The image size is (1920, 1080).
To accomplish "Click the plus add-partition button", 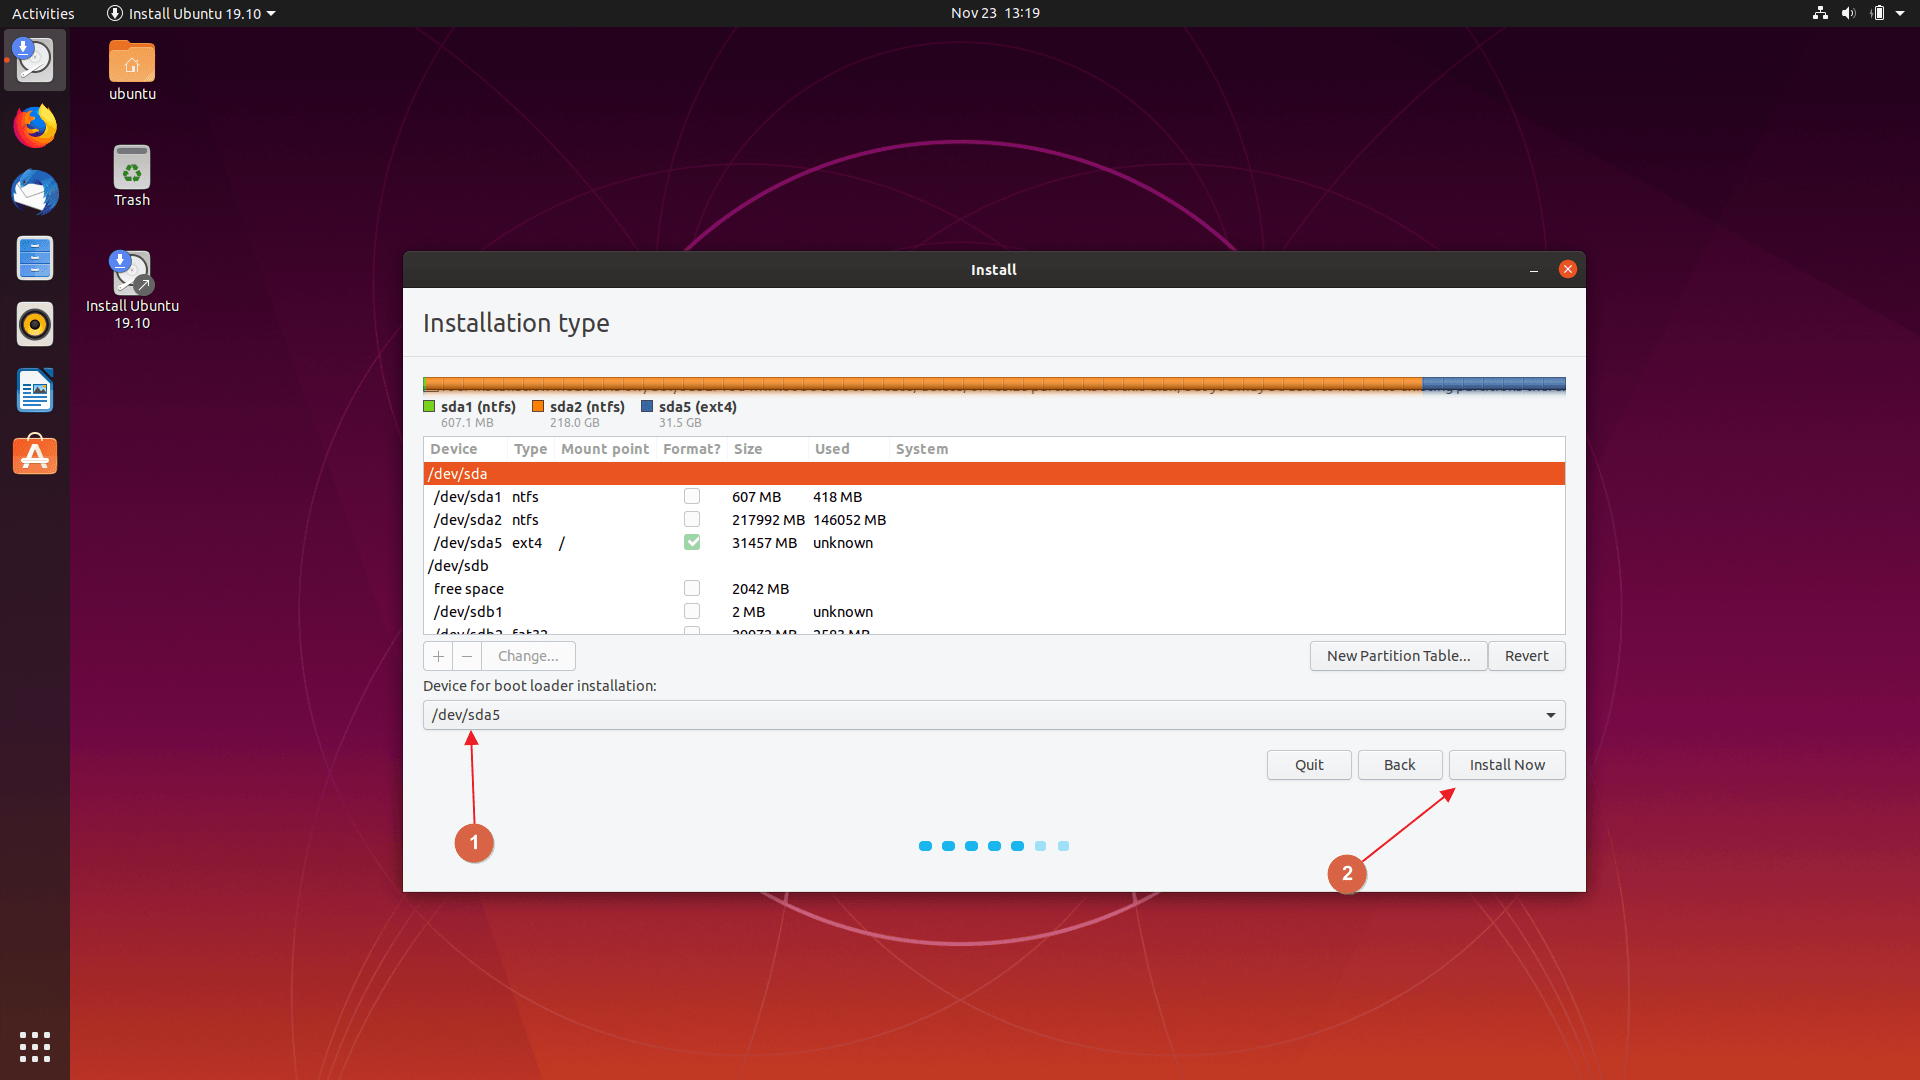I will pos(438,656).
